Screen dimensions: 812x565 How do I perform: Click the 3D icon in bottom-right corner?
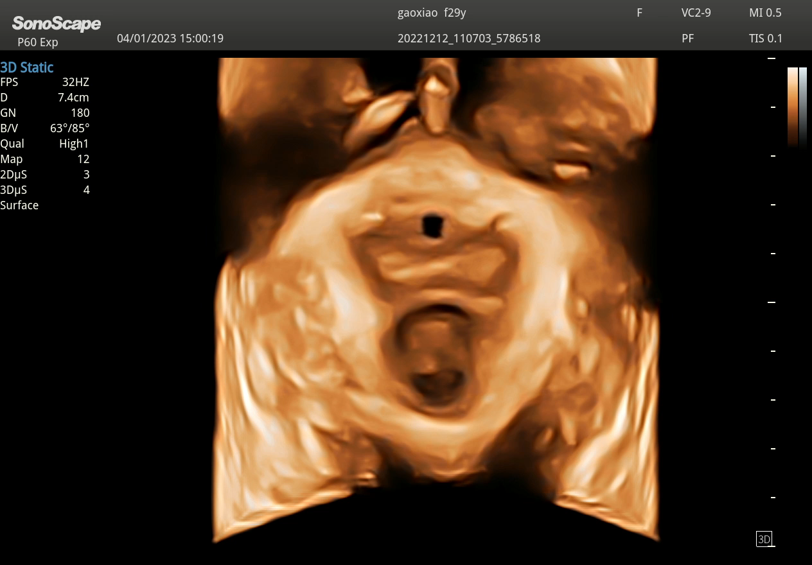(764, 539)
